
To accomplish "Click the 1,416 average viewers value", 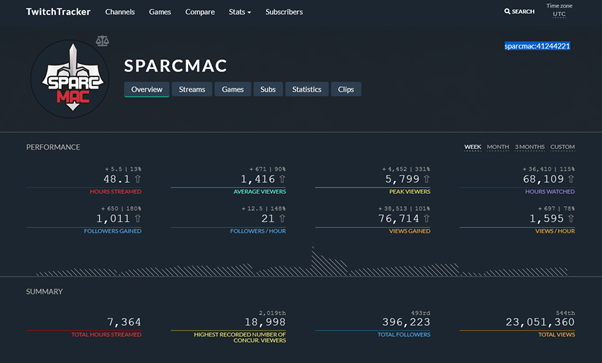I will (258, 179).
